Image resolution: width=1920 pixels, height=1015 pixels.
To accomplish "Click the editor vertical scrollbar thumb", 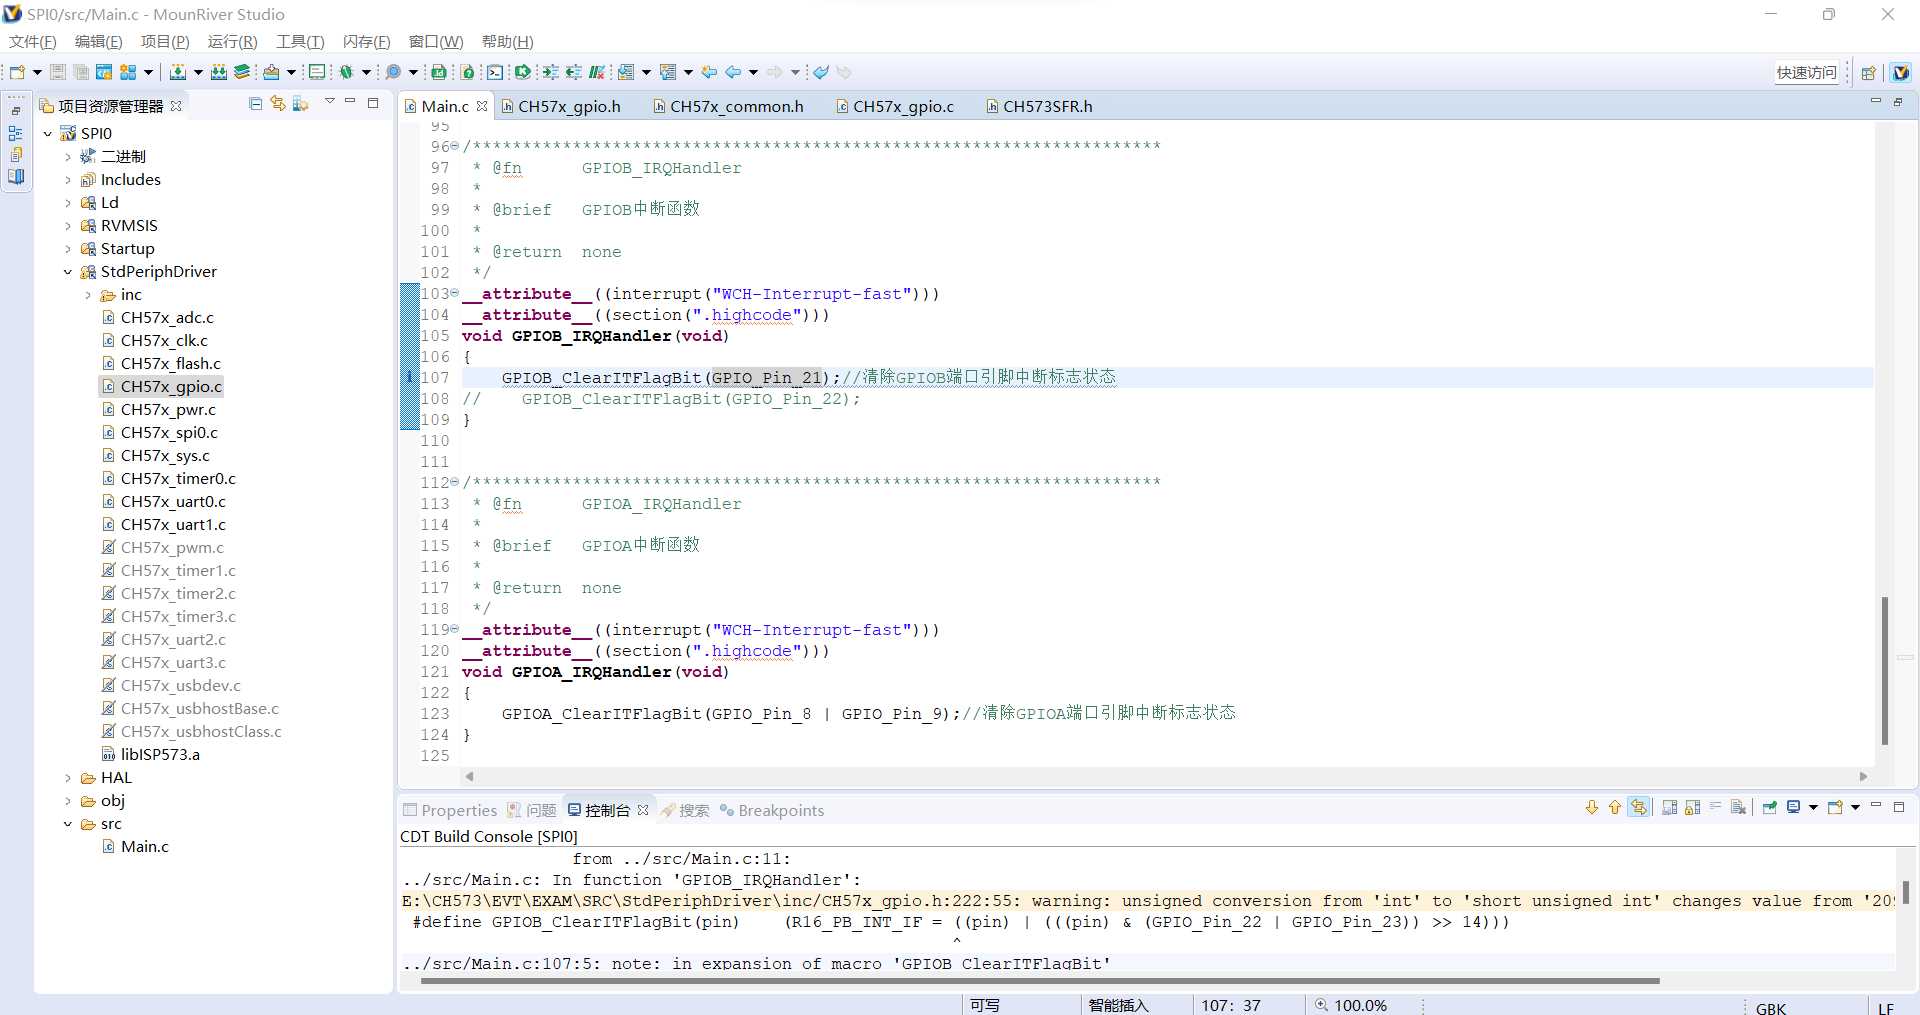I will click(x=1885, y=670).
